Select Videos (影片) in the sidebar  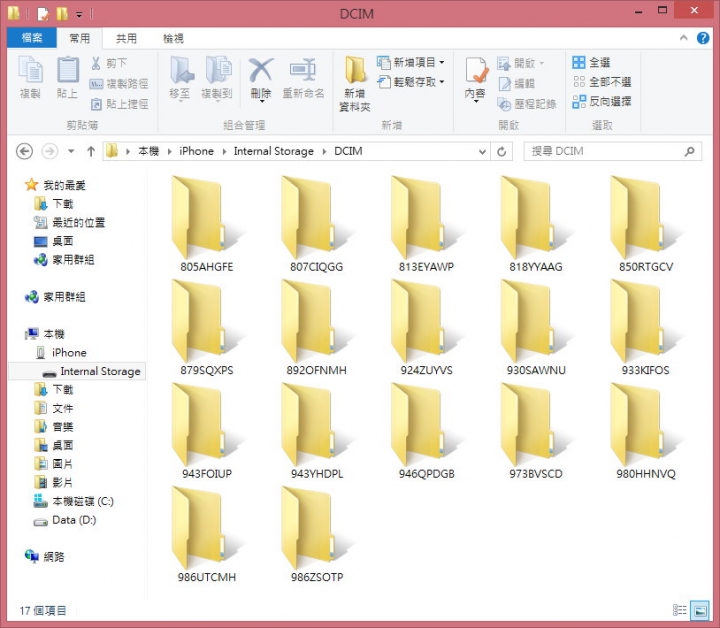pyautogui.click(x=54, y=482)
